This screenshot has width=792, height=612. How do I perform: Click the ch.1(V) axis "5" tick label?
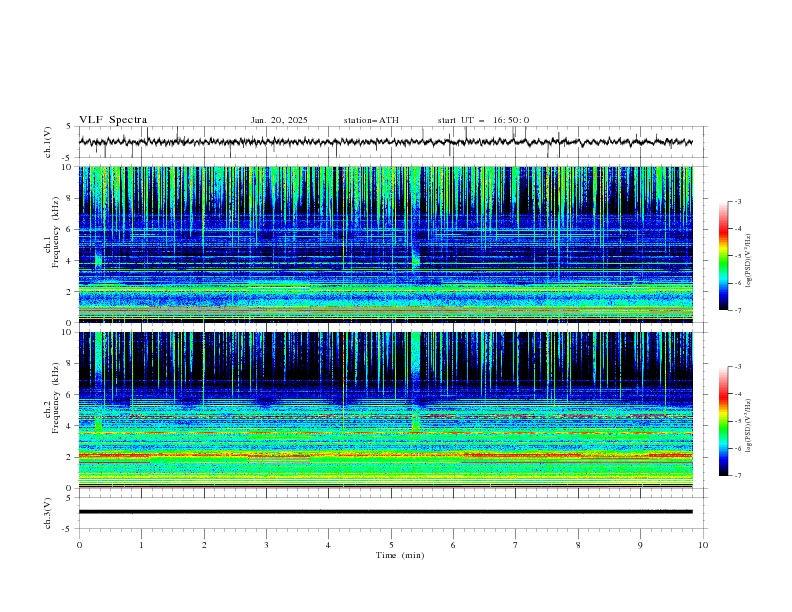(70, 126)
